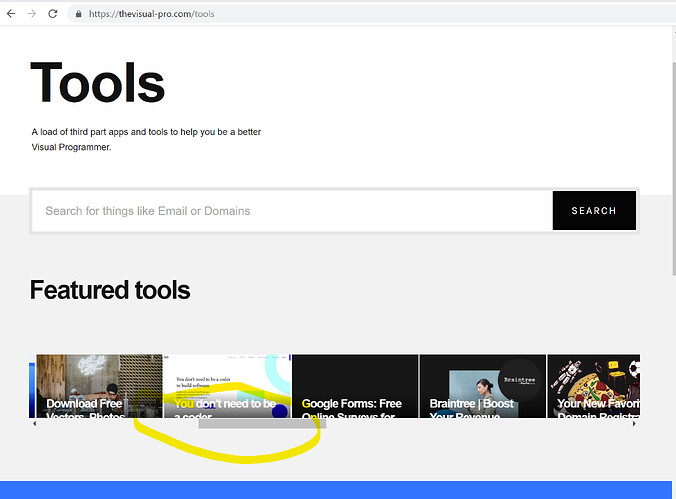Open the Google Forms Free Online Surveys card
Viewport: 676px width, 499px height.
(355, 386)
